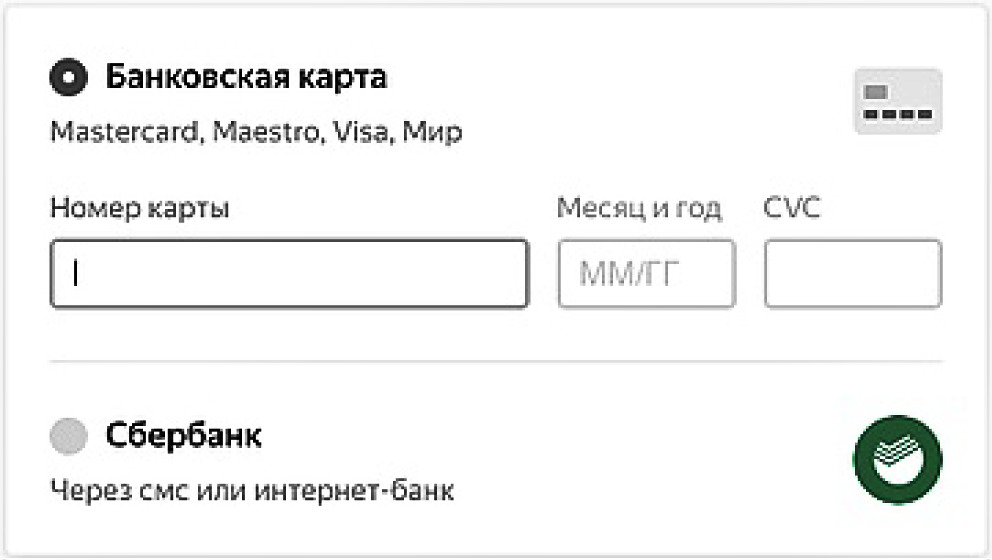Click the ММ/ГГ expiry date field
The height and width of the screenshot is (560, 992).
[646, 274]
